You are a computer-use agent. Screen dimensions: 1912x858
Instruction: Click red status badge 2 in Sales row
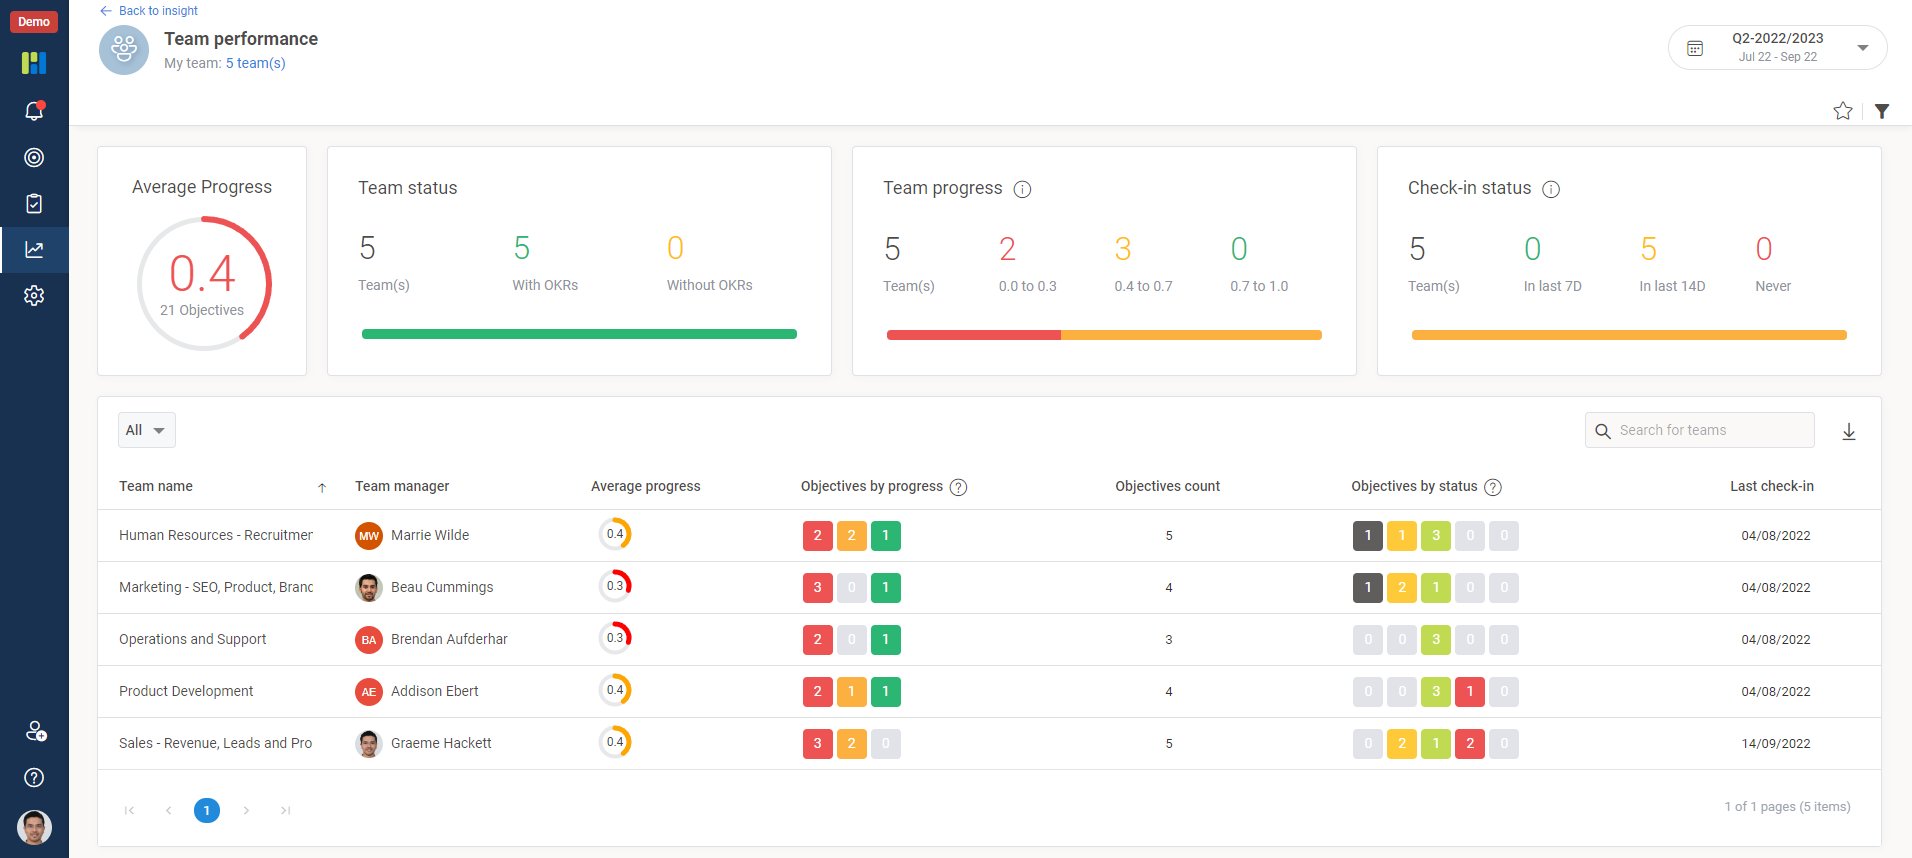1470,744
